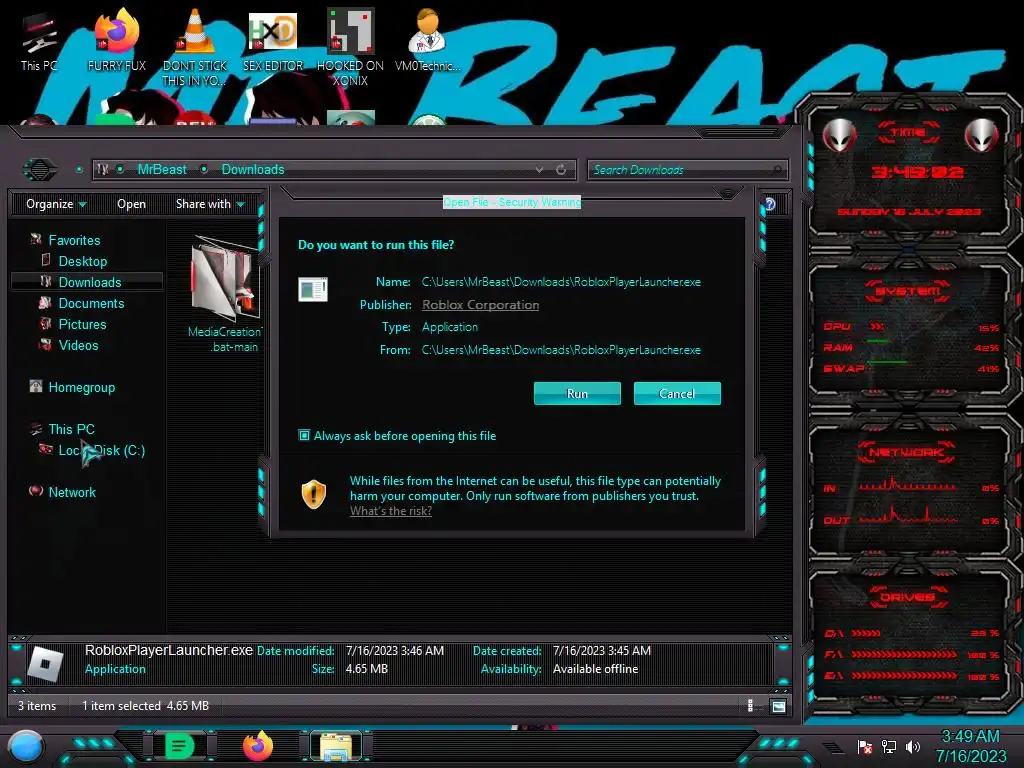Open Videos in the navigation pane
Image resolution: width=1024 pixels, height=768 pixels.
[78, 345]
